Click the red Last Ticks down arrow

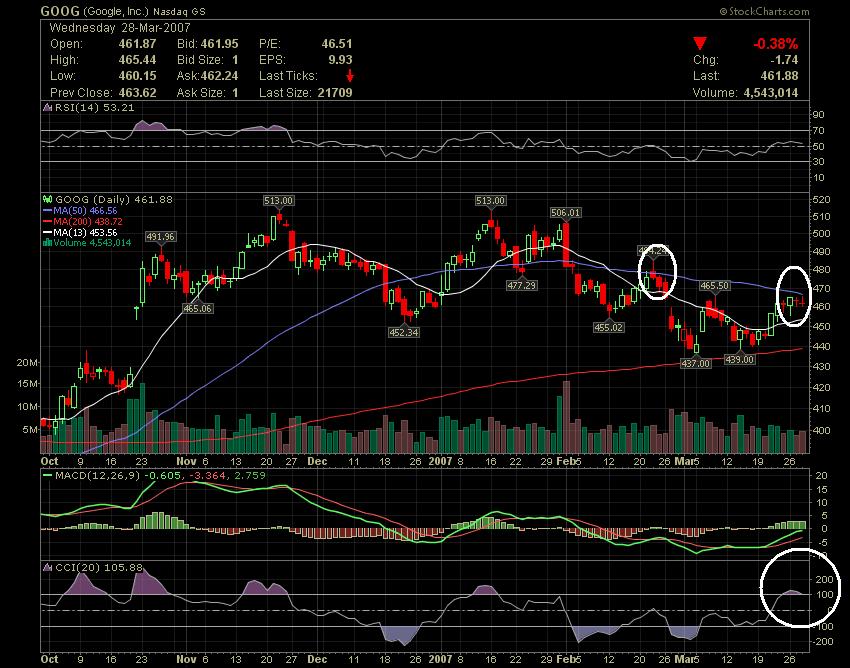350,75
